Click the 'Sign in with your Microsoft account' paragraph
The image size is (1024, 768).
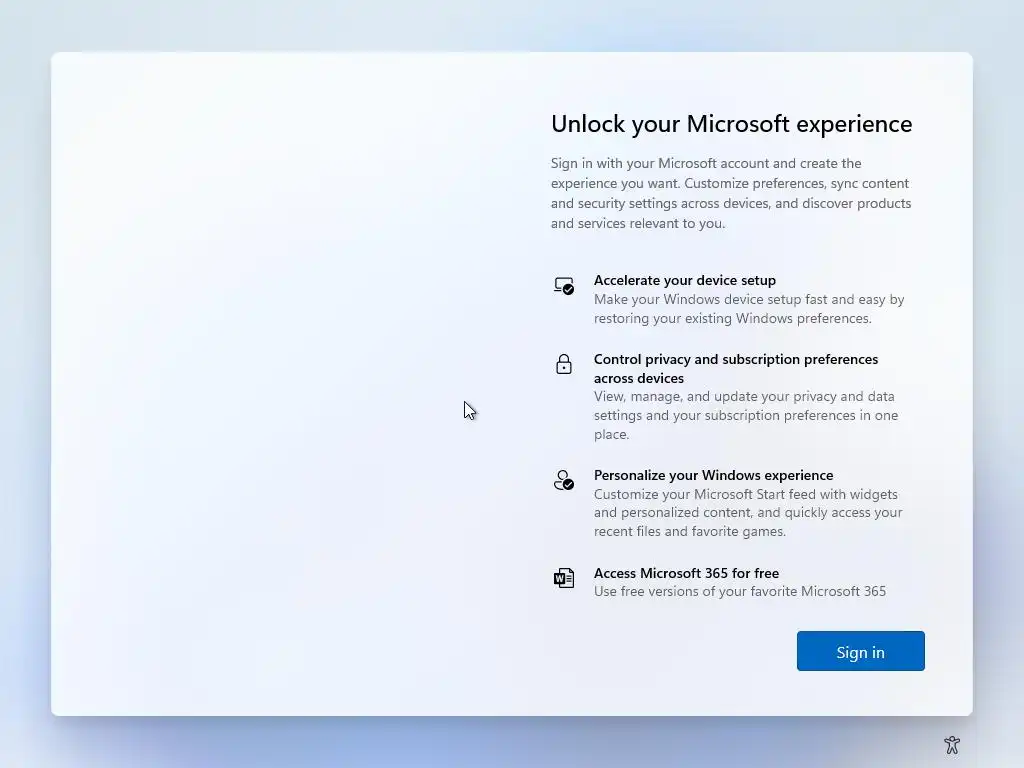click(x=731, y=193)
